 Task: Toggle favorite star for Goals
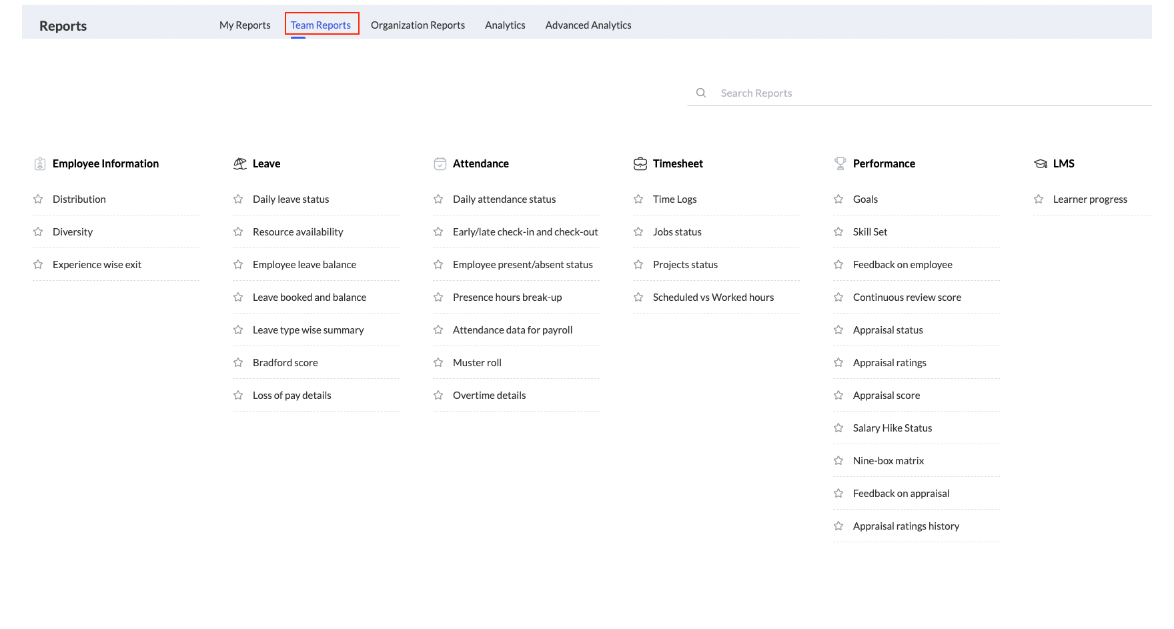pyautogui.click(x=838, y=199)
